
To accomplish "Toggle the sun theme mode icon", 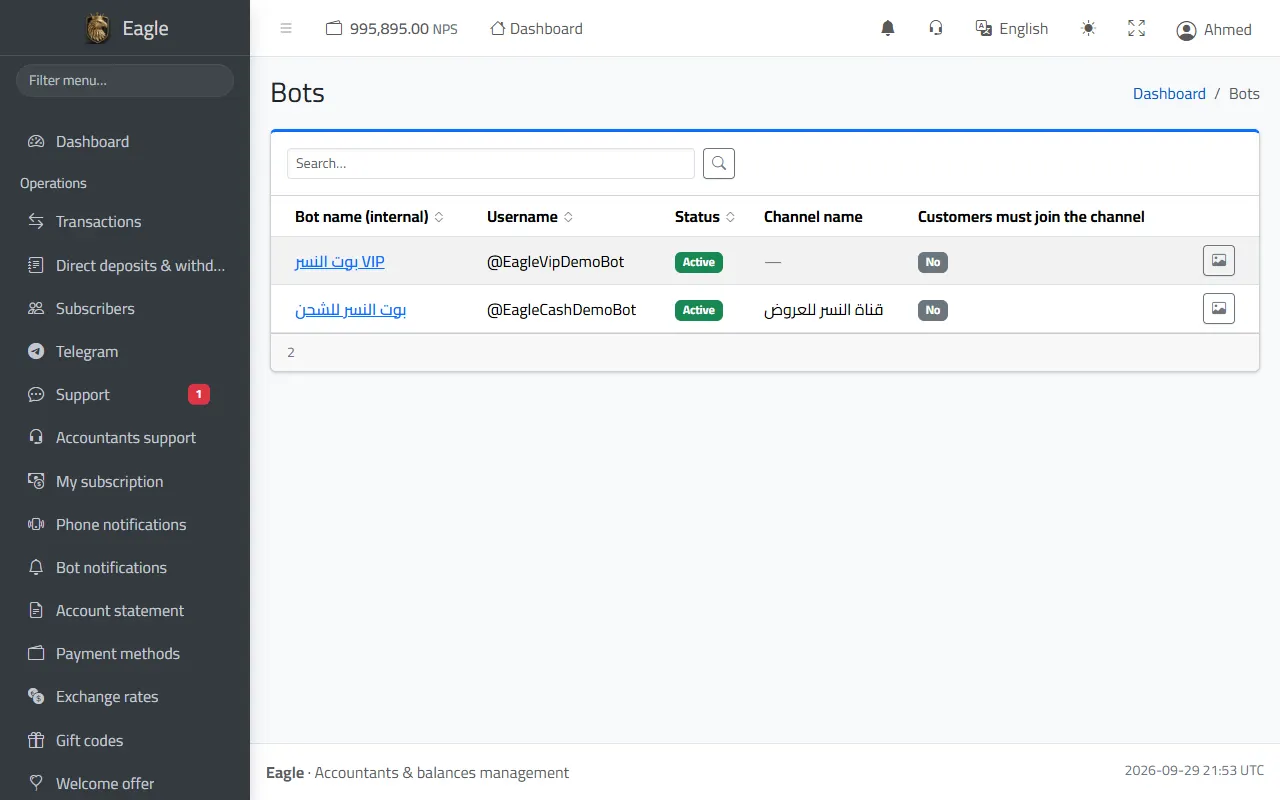I will coord(1089,29).
